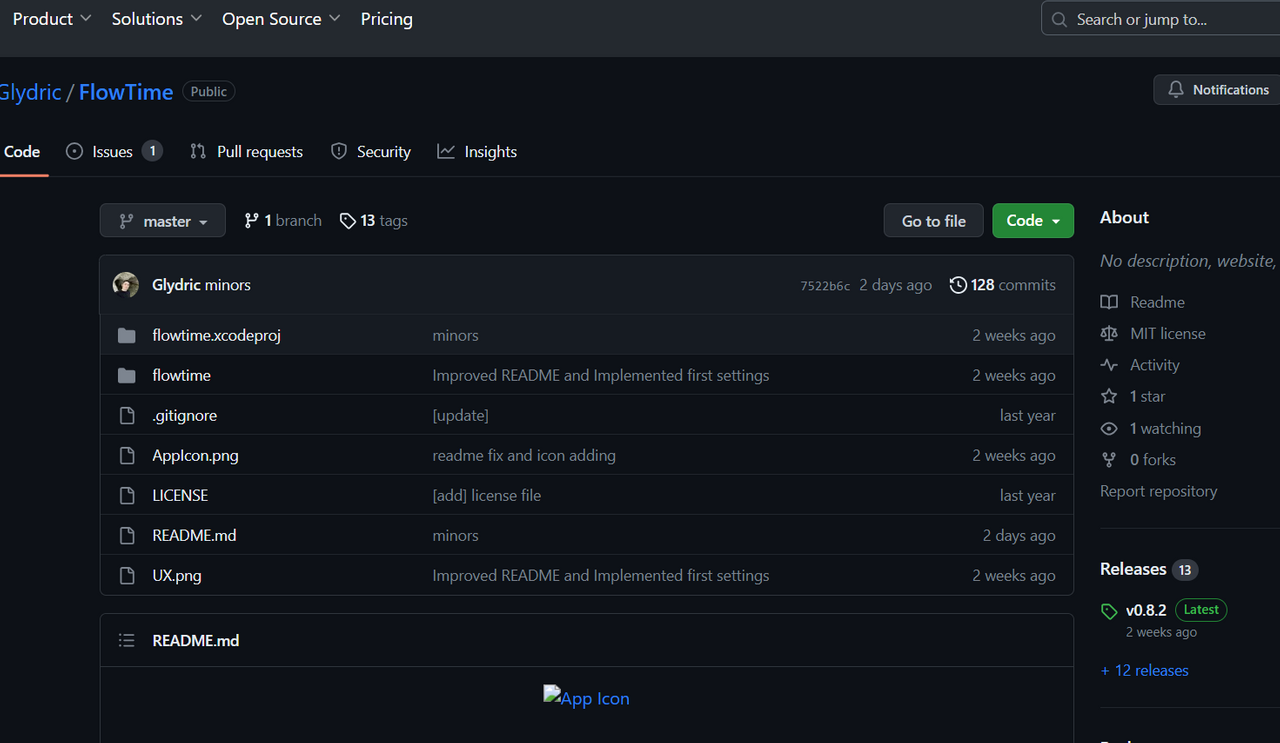Click the eye icon beside watching
1280x743 pixels.
click(x=1109, y=429)
